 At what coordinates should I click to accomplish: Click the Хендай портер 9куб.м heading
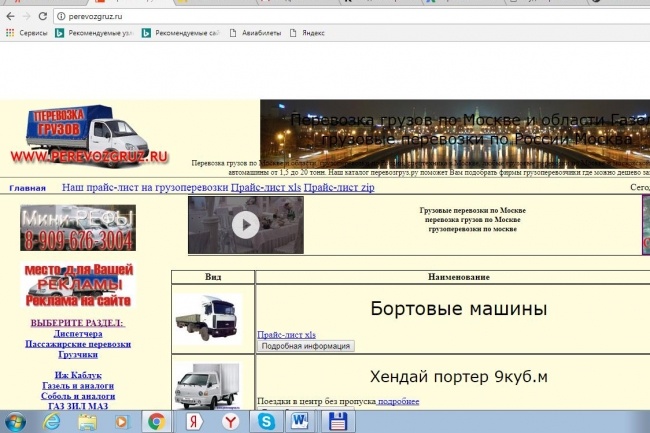point(458,377)
